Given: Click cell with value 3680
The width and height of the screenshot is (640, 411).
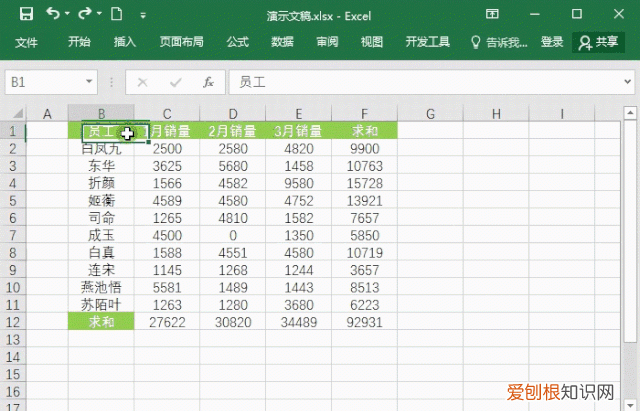Looking at the screenshot, I should point(299,305).
